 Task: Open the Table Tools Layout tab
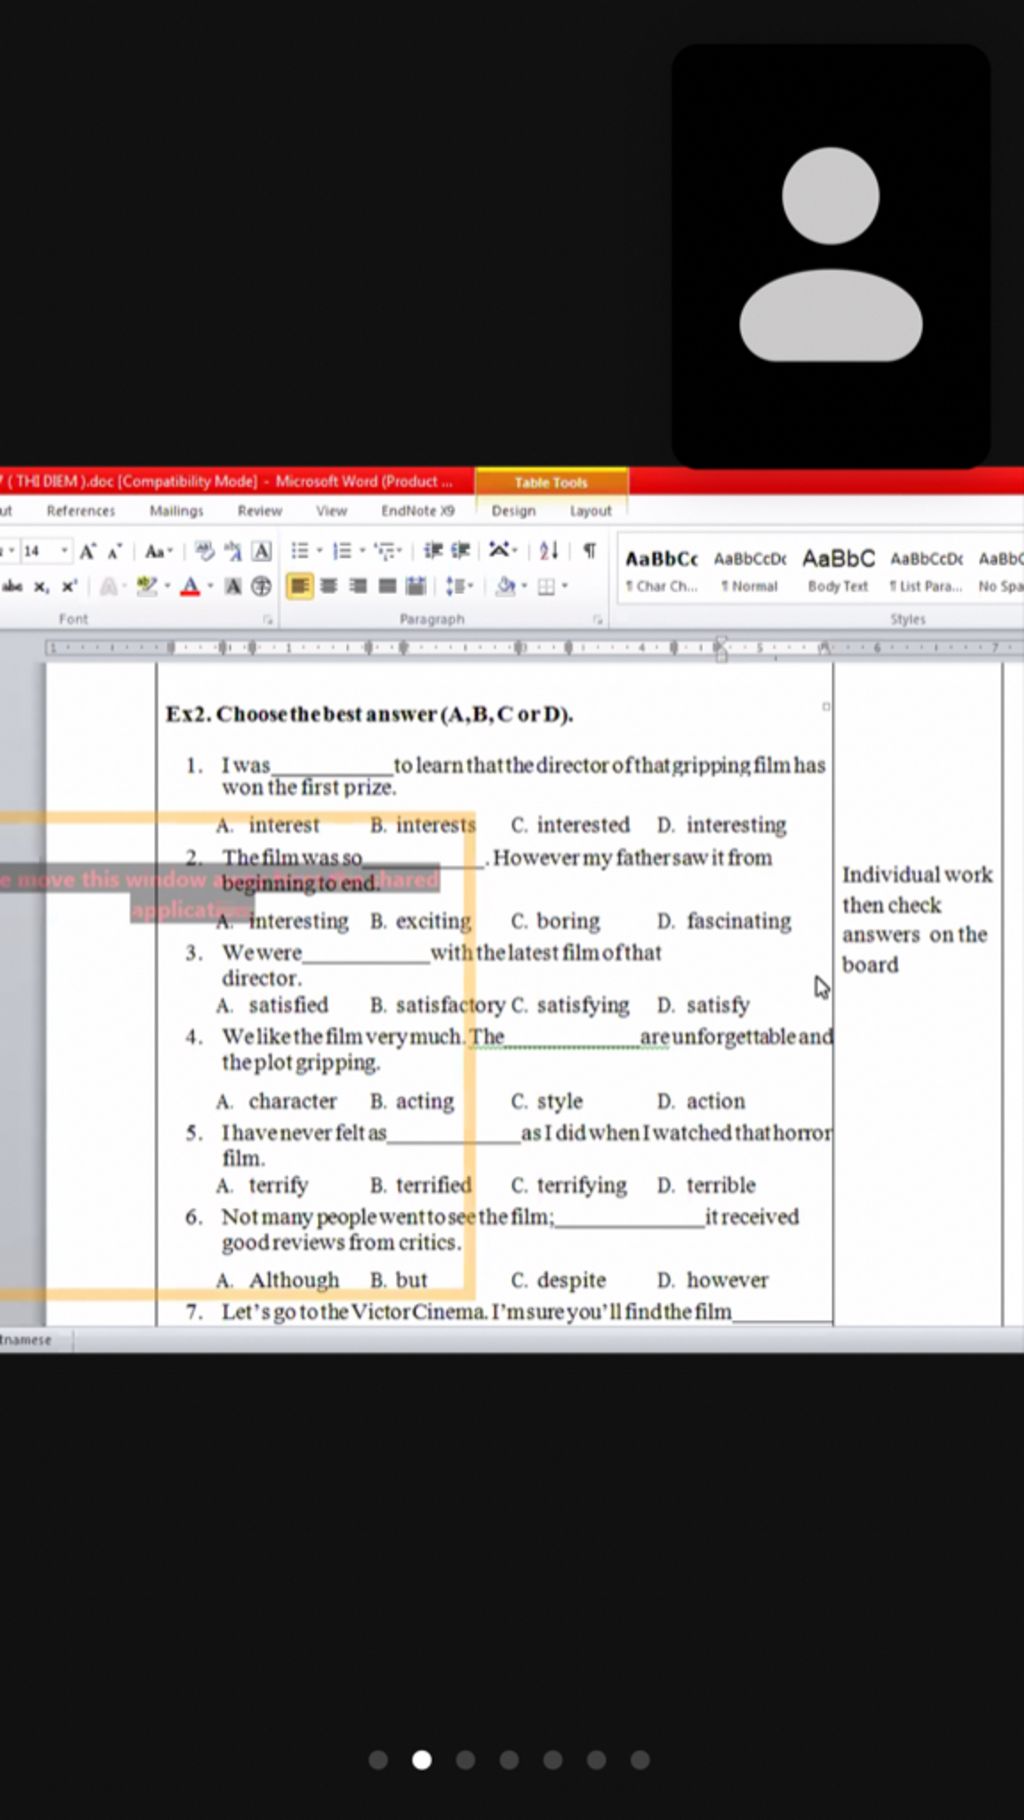(591, 511)
